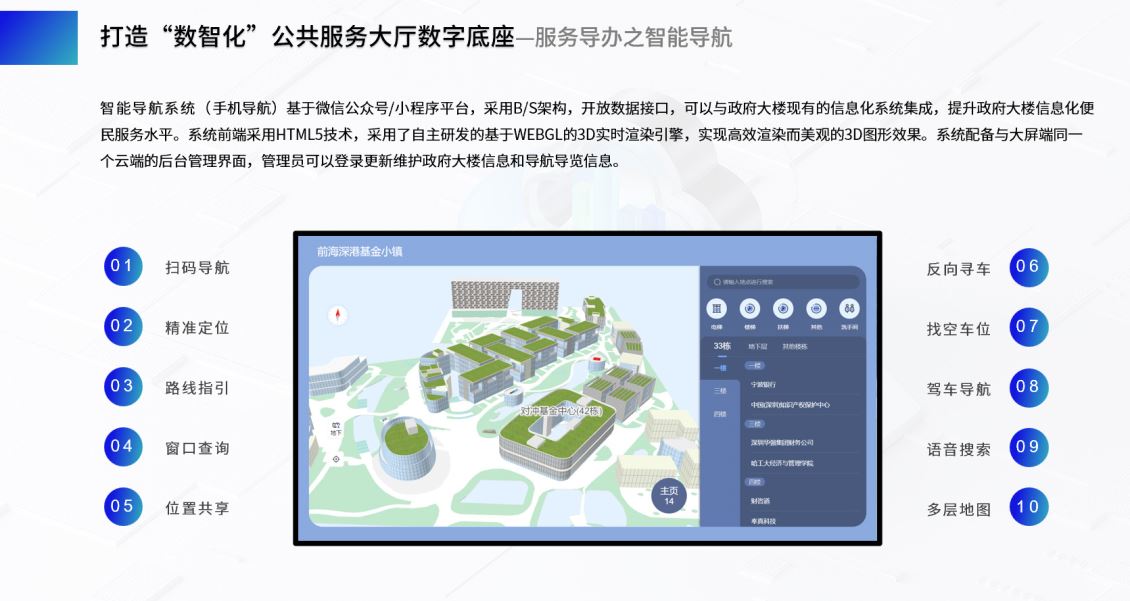Click the slide heading 打造"数智化"公共服务大厅数字底座
Image resolution: width=1130 pixels, height=601 pixels.
click(308, 37)
